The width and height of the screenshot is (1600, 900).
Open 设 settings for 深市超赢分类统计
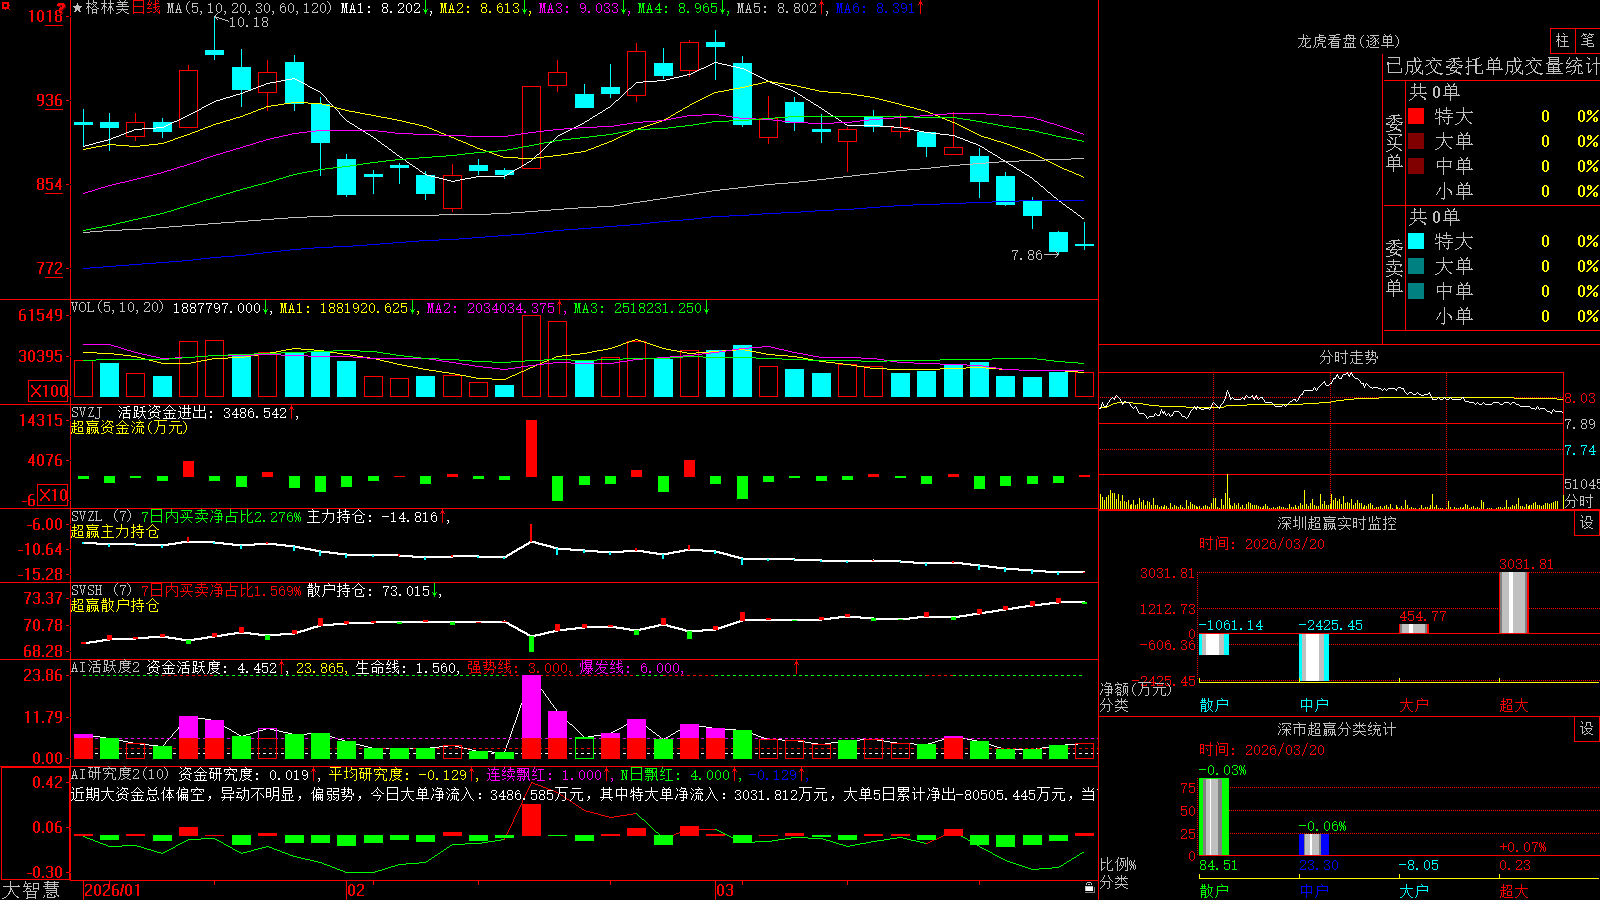(1587, 729)
